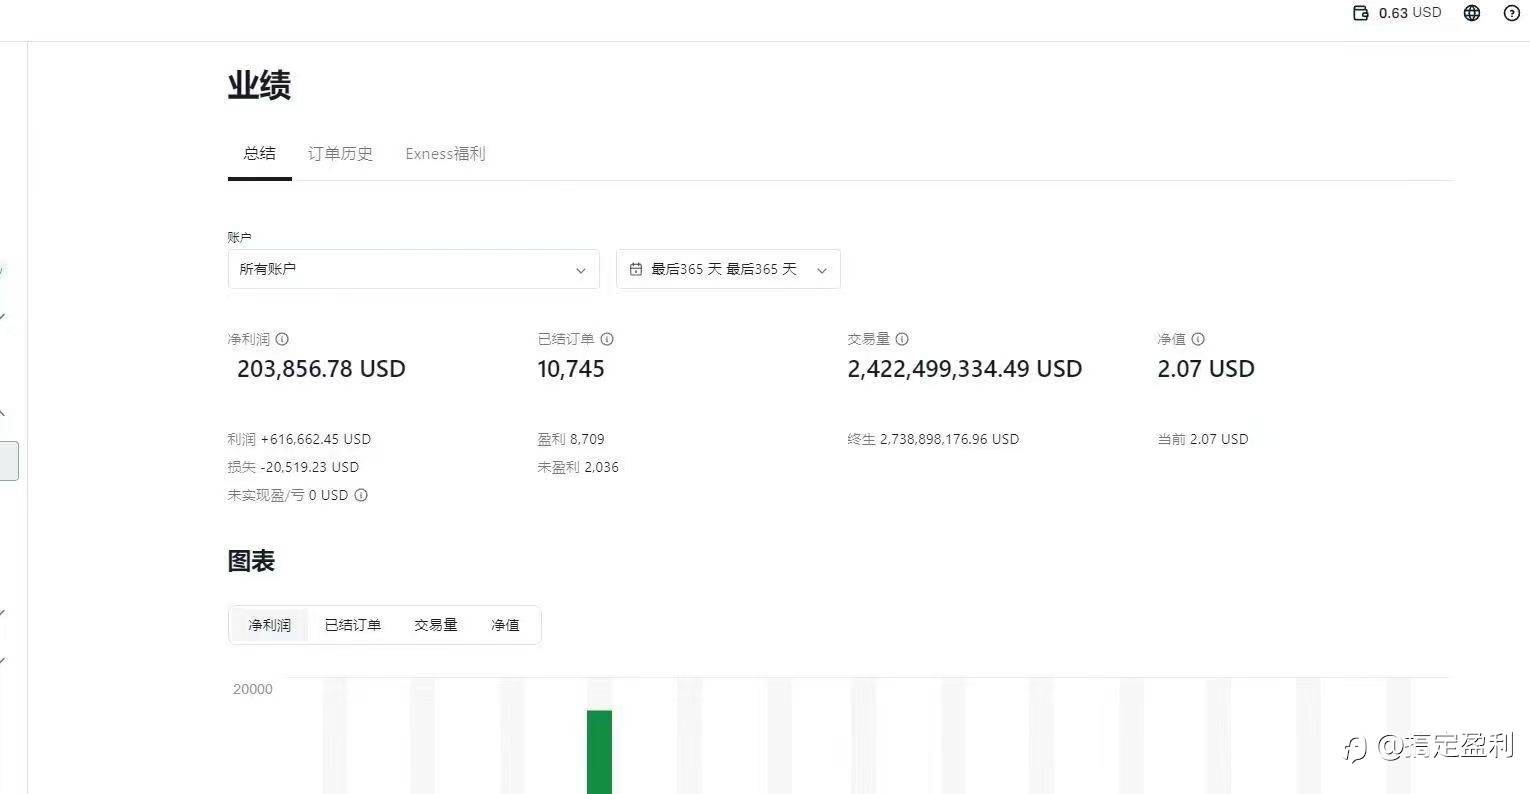Switch to the Exness福利 tab
Screen dimensions: 1530x794
coord(445,154)
